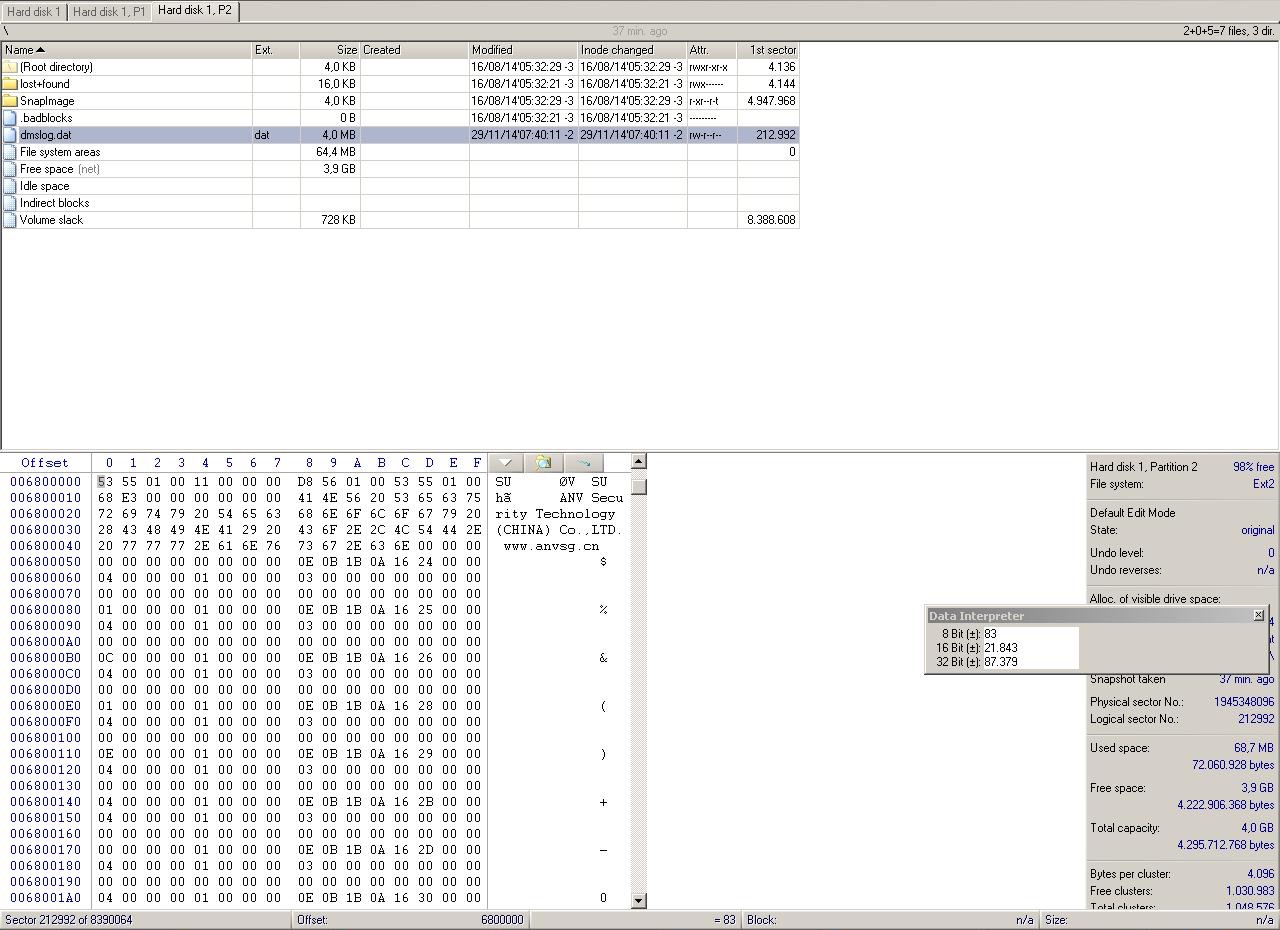Click the hex view scrollbar up arrow
This screenshot has width=1280, height=930.
tap(639, 461)
